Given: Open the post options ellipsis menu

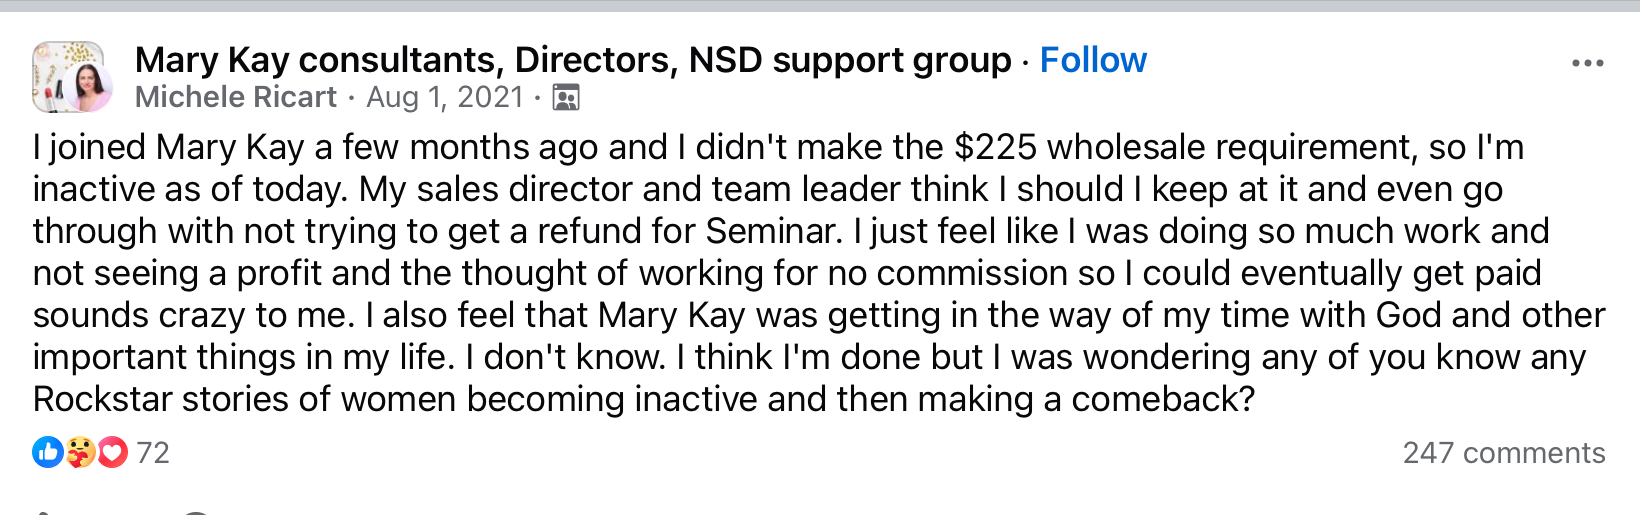Looking at the screenshot, I should pos(1587,62).
